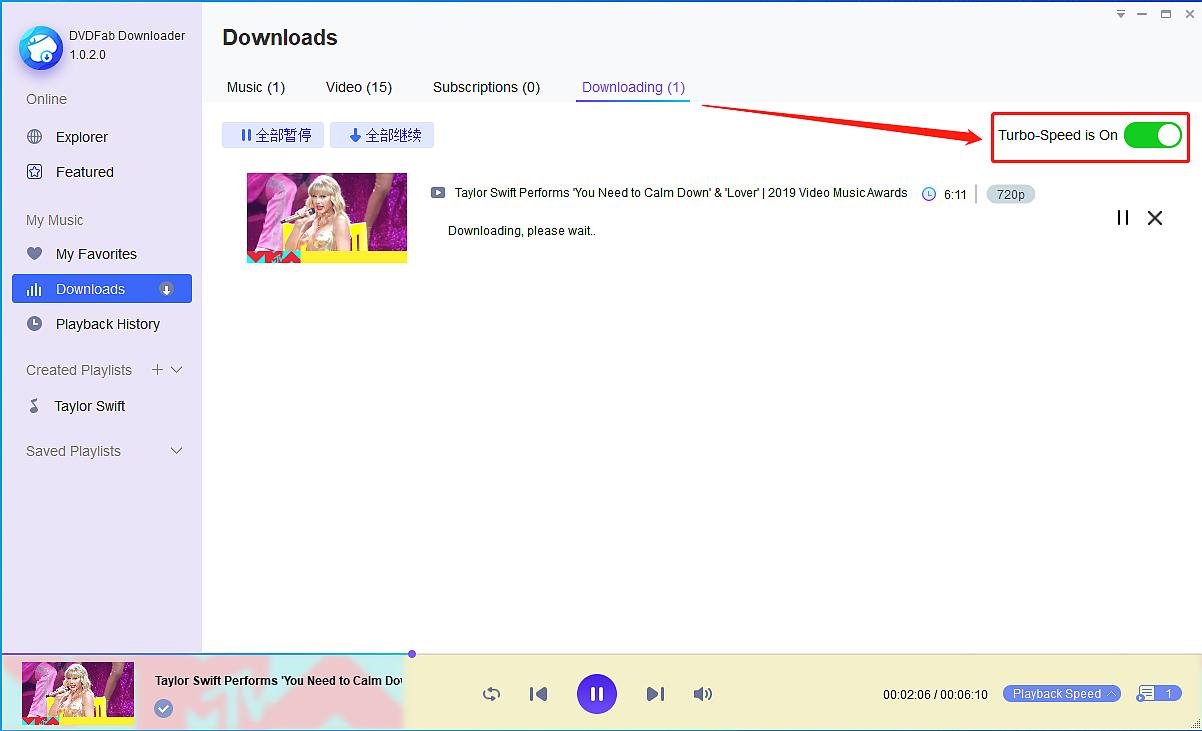Click the playback time 00:02:06 / 00:06:10

click(x=935, y=694)
